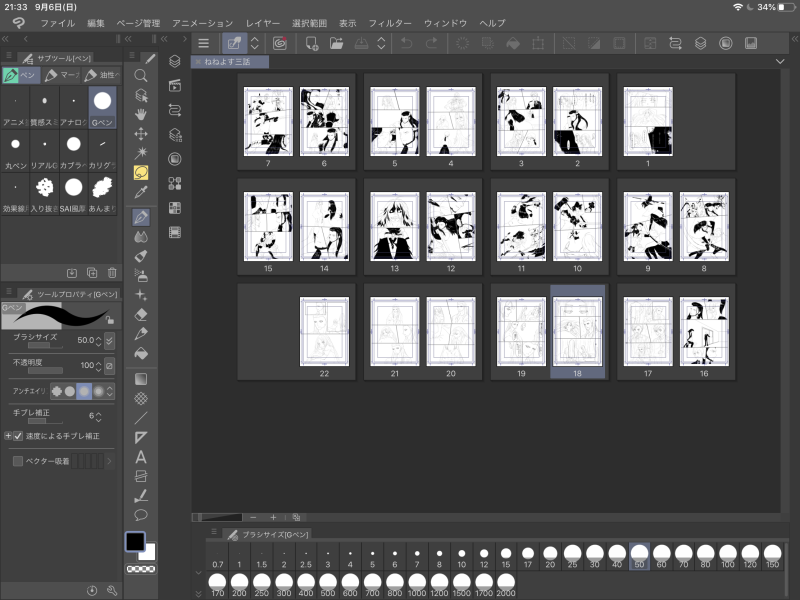The width and height of the screenshot is (800, 600).
Task: Select the black main color swatch
Action: click(x=134, y=541)
